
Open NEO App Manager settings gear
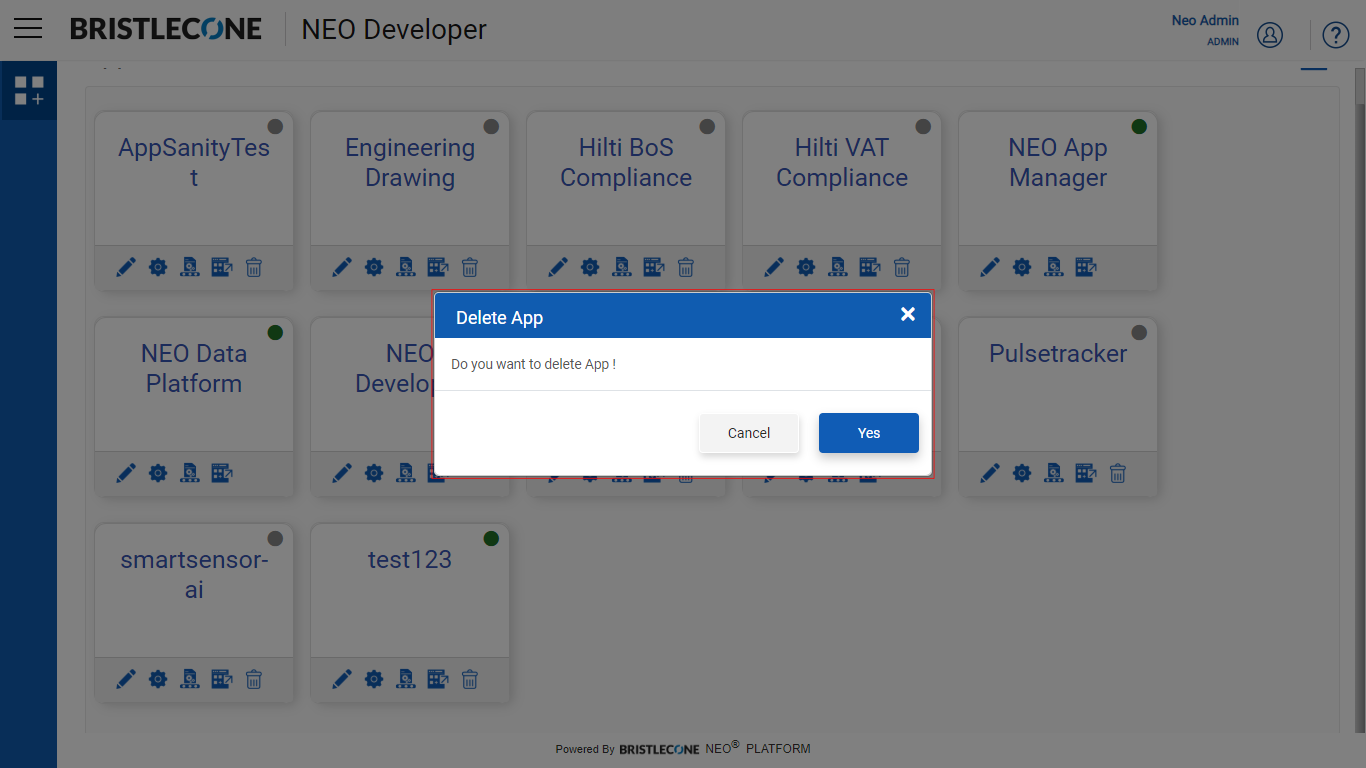(1022, 267)
